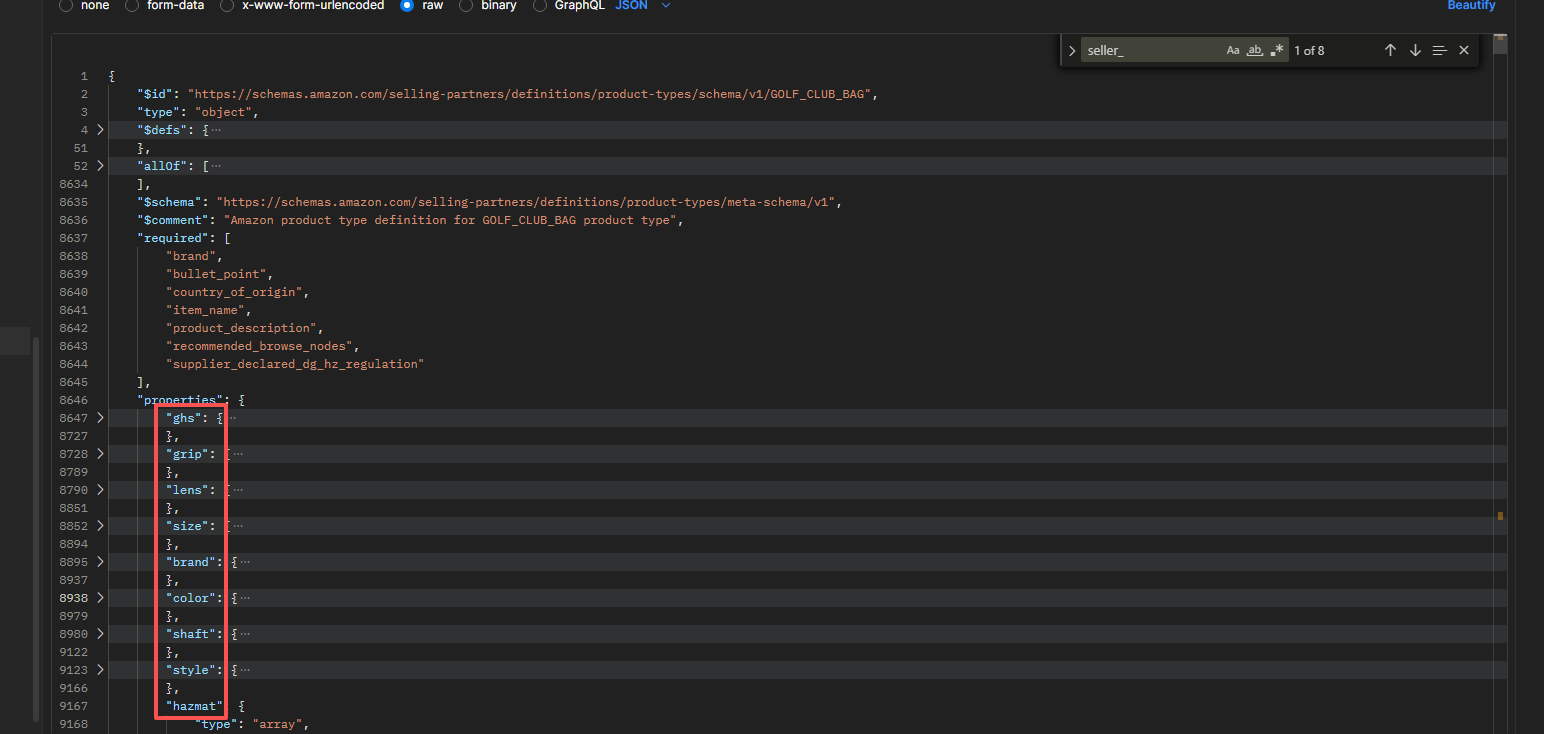Screen dimensions: 1544x734
Task: Expand the shaft property fold arrow
Action: [x=100, y=634]
